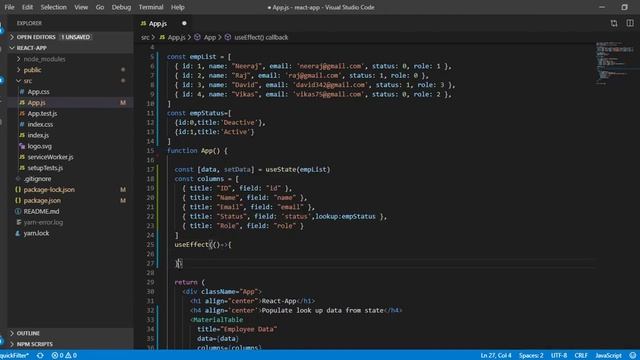Click the quickFilter branch status item

(15, 355)
